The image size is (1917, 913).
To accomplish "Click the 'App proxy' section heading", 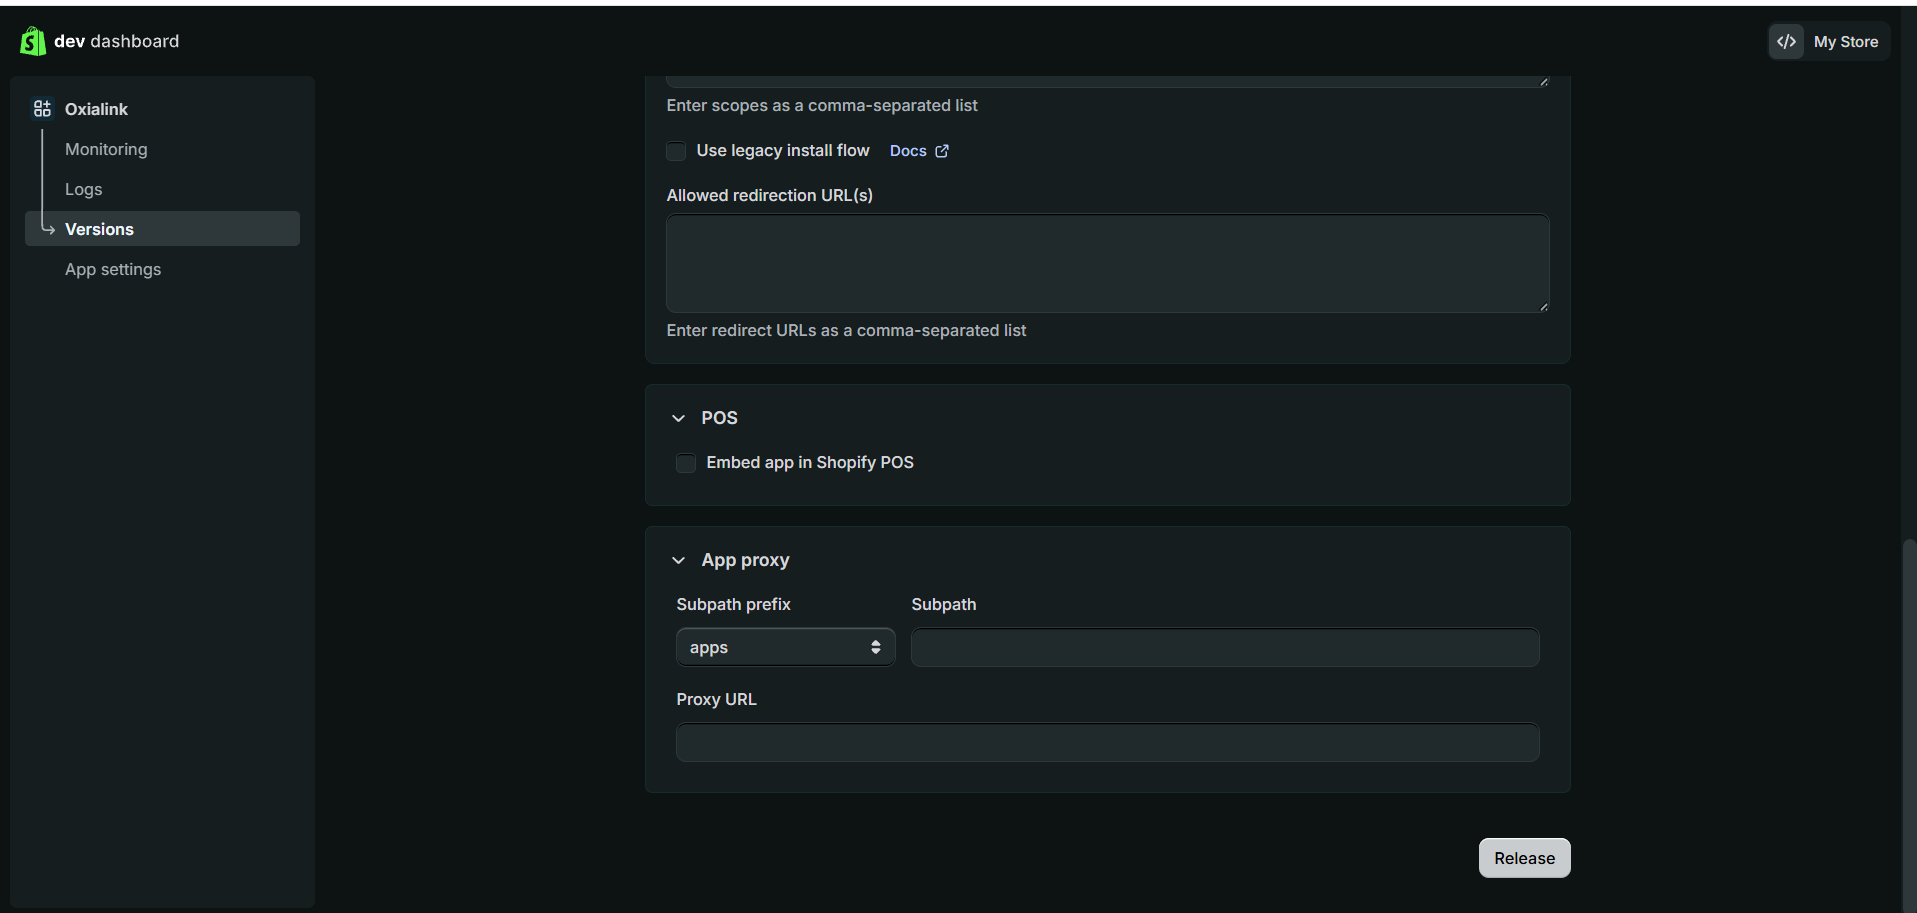I will click(745, 560).
